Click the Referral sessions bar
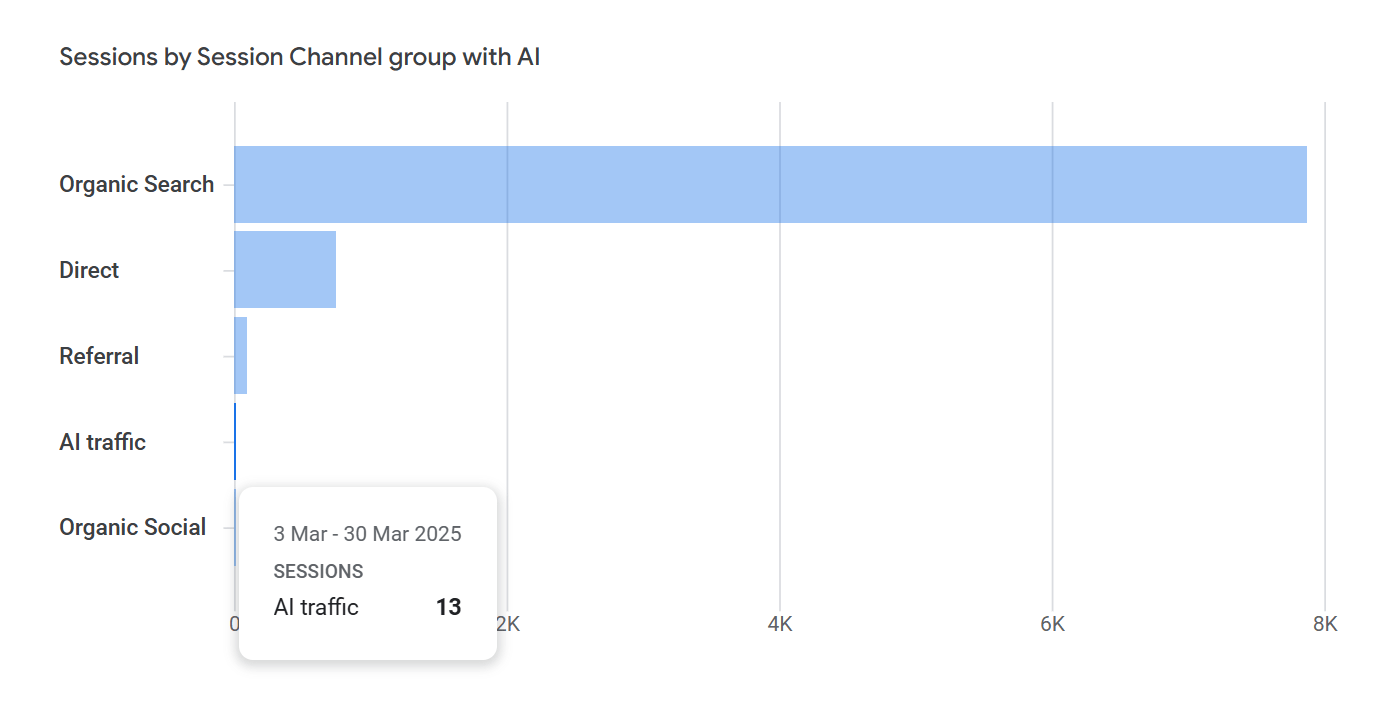The width and height of the screenshot is (1384, 710). (241, 356)
